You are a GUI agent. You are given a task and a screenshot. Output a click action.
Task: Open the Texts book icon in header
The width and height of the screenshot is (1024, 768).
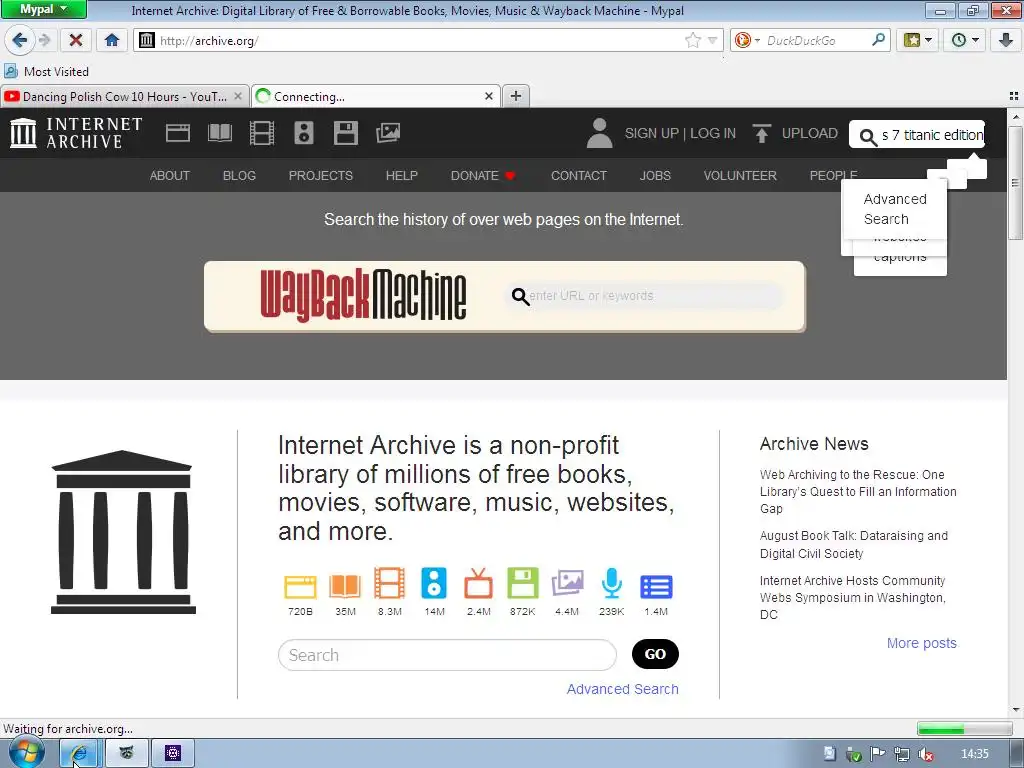coord(219,133)
